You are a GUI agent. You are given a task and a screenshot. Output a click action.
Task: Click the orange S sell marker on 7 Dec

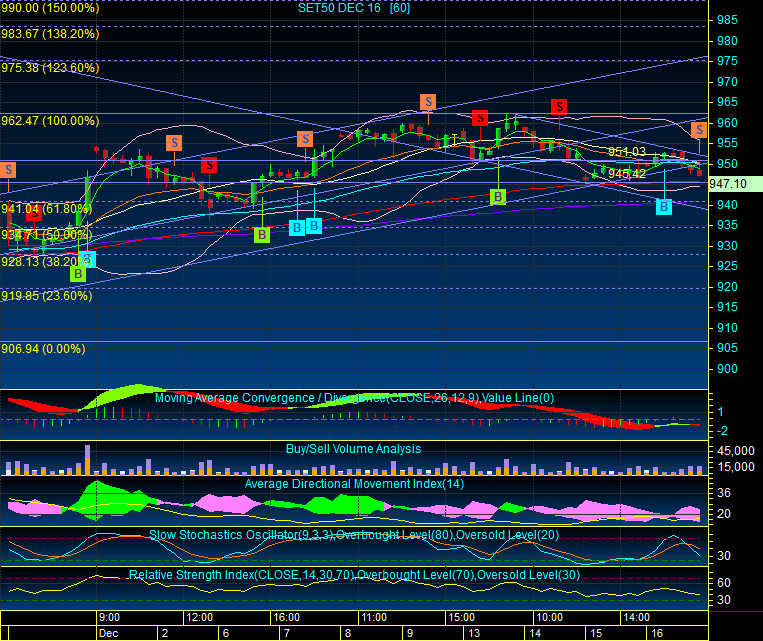[305, 139]
